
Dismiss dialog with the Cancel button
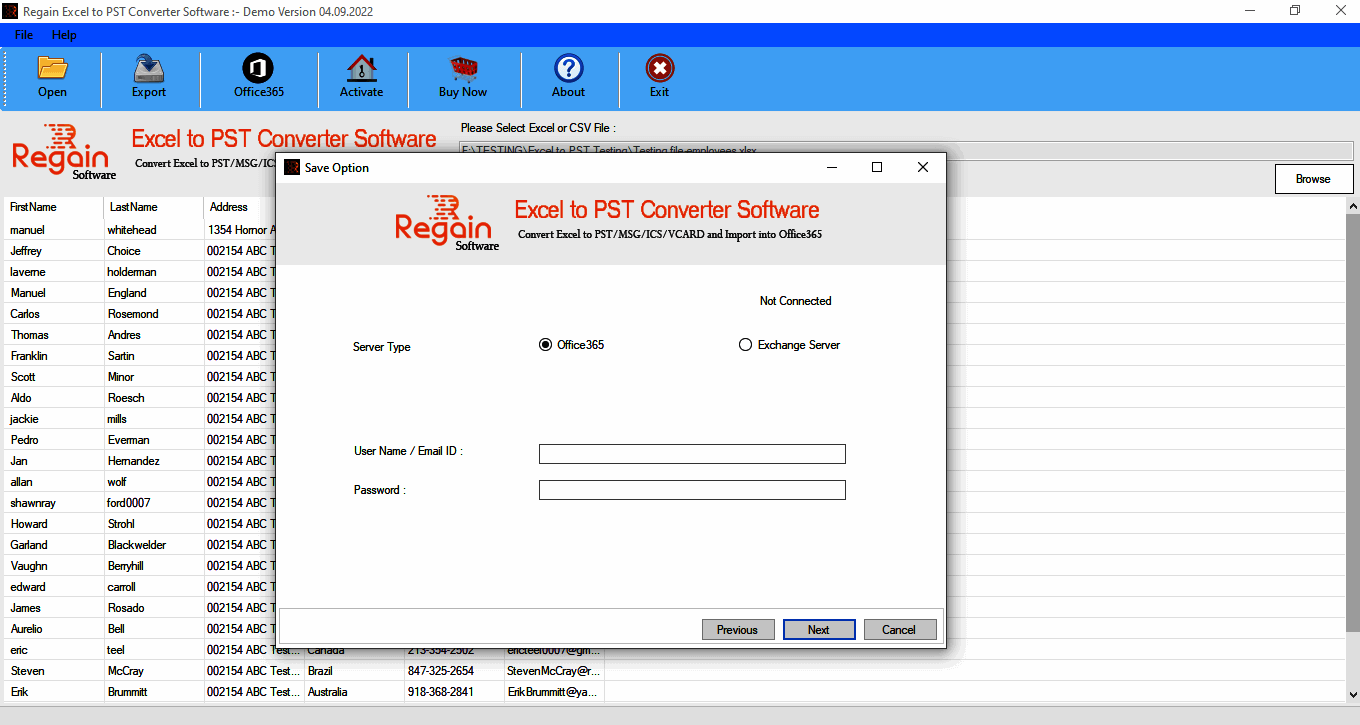(899, 630)
